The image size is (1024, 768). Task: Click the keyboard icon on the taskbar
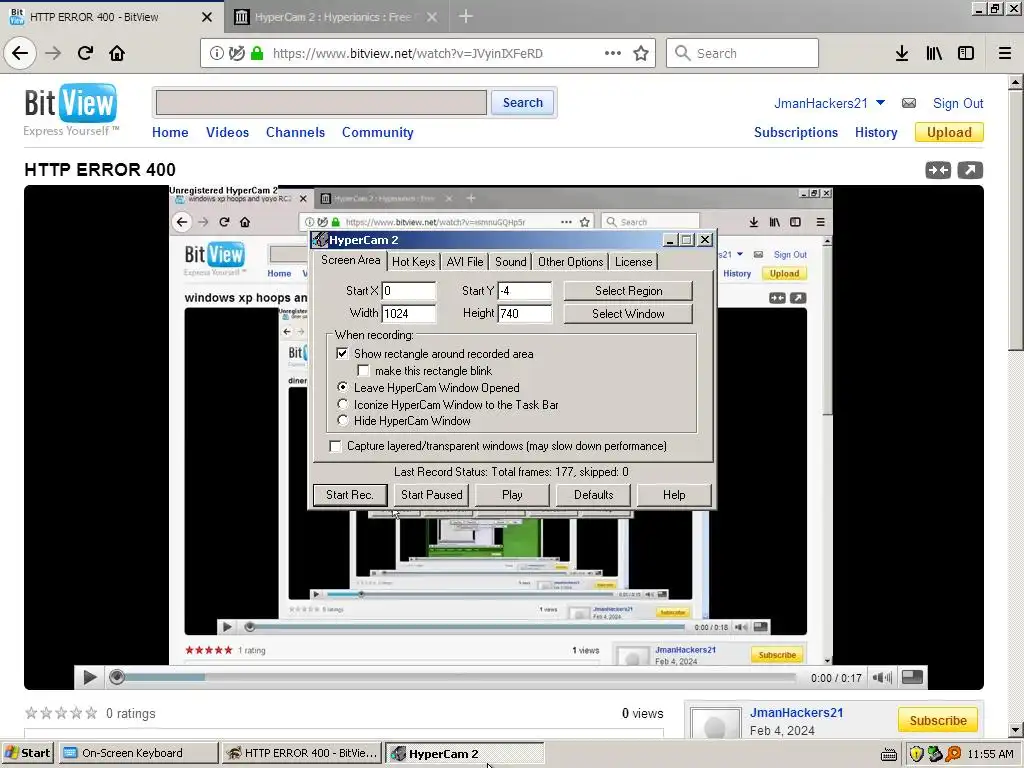[888, 754]
